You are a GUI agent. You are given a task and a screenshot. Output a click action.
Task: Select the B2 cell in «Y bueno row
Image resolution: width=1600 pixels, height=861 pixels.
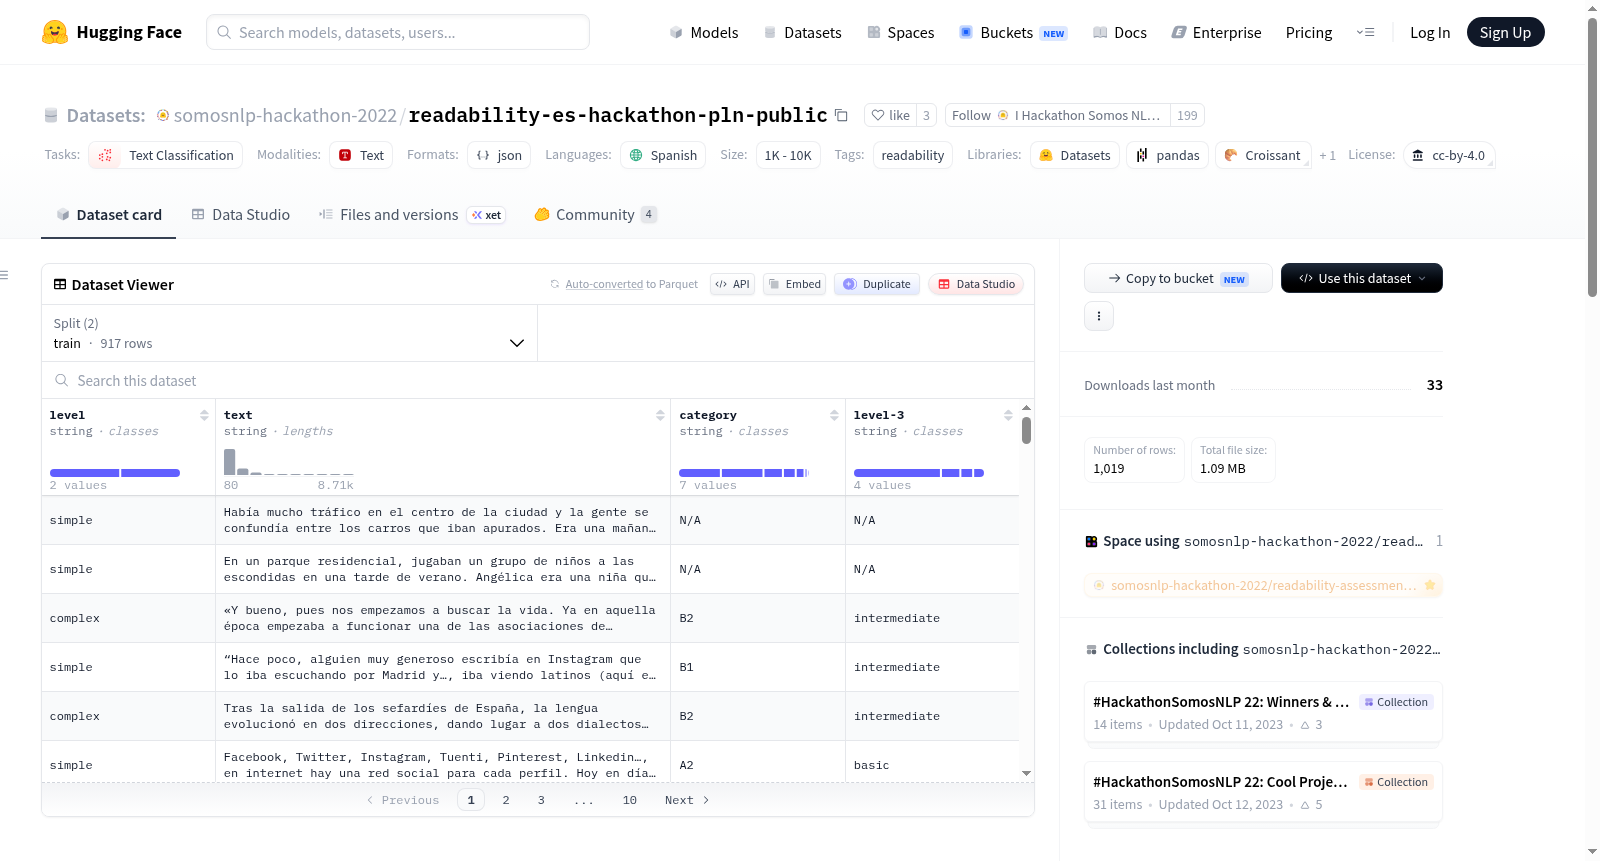point(758,618)
